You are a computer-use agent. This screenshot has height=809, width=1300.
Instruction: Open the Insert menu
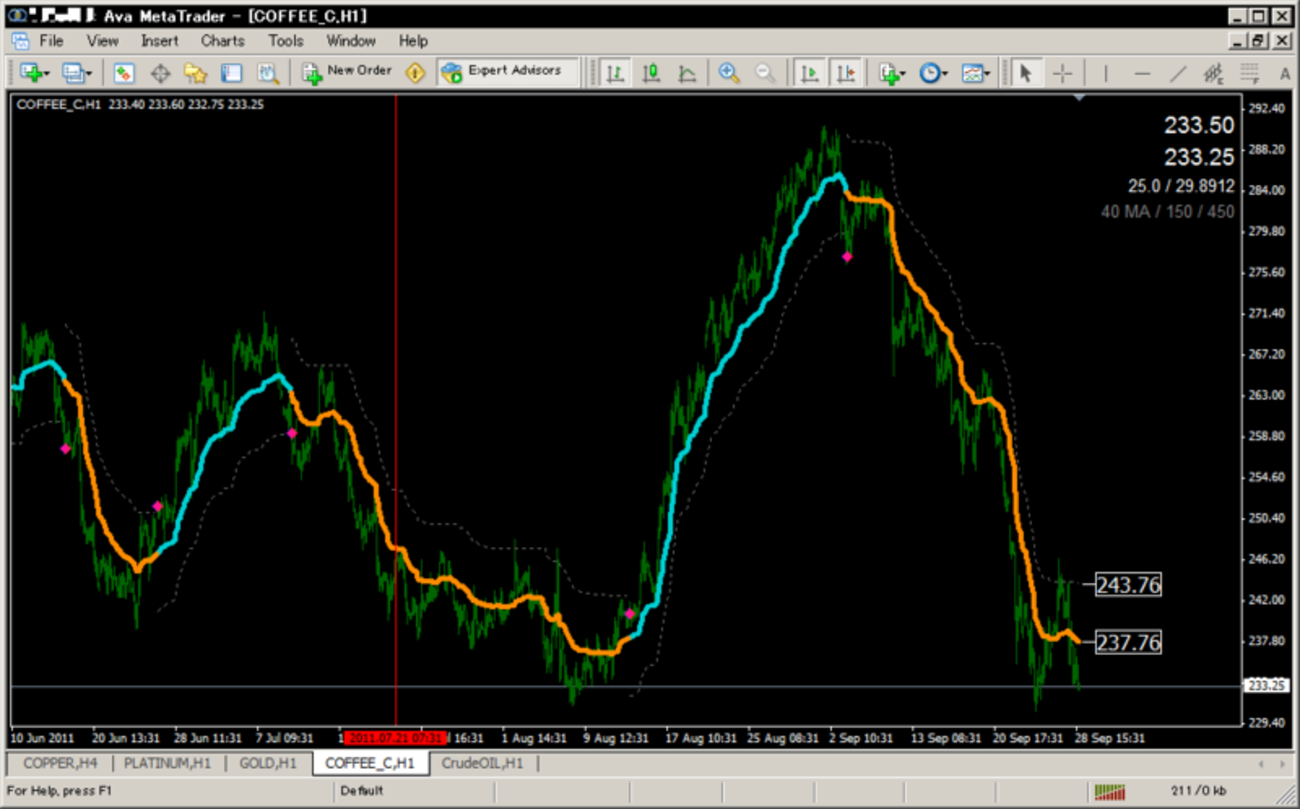159,41
